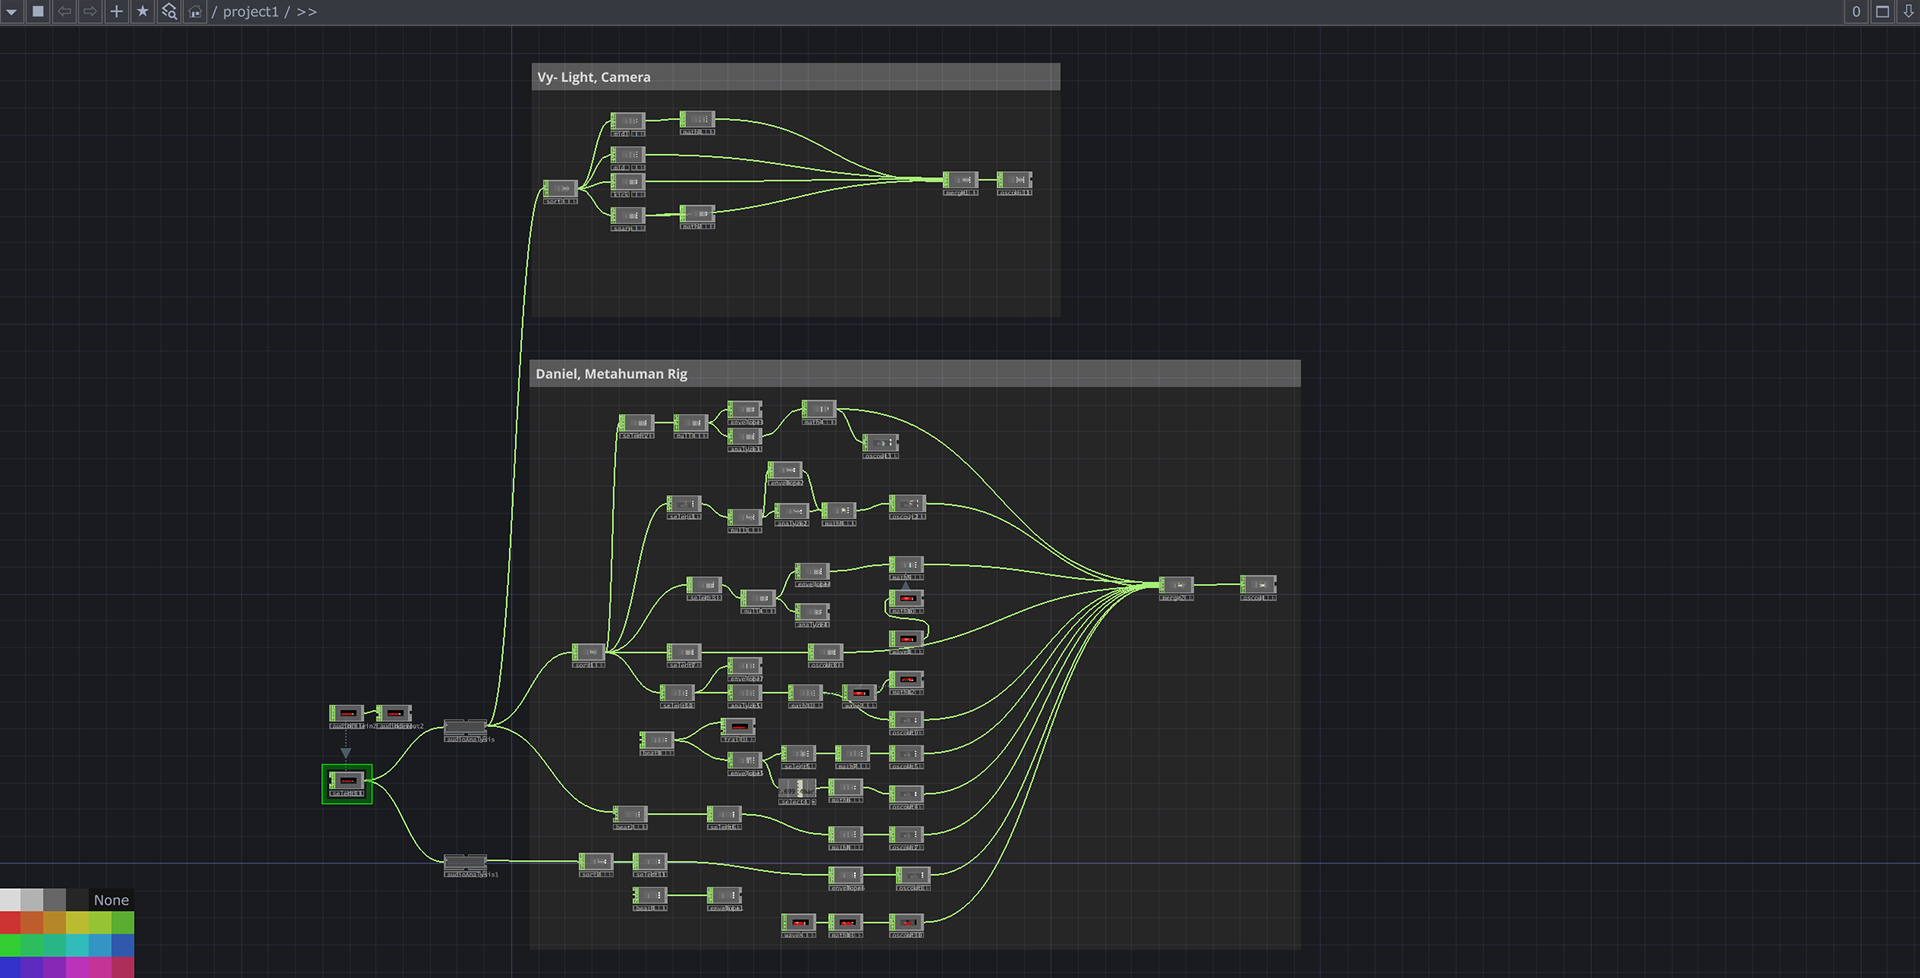Pick the red color swatch
The height and width of the screenshot is (978, 1920).
pyautogui.click(x=10, y=922)
